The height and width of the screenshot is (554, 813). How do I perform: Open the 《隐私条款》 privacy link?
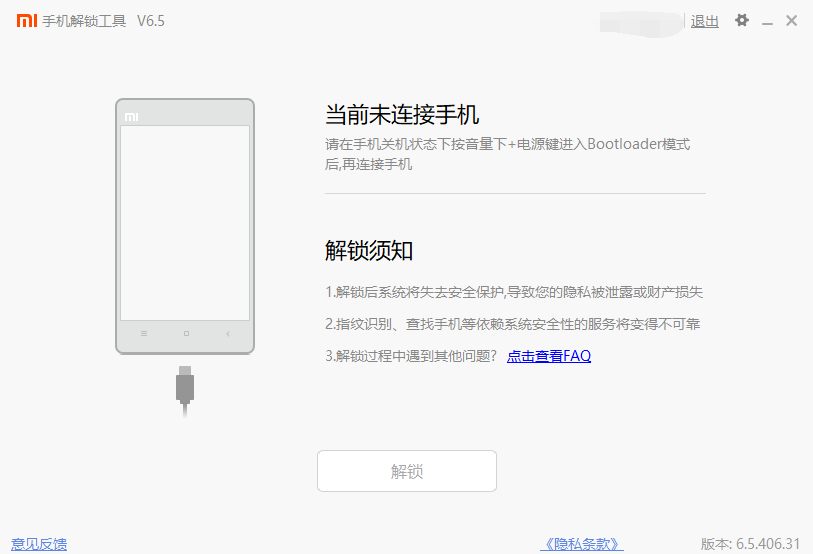(582, 544)
